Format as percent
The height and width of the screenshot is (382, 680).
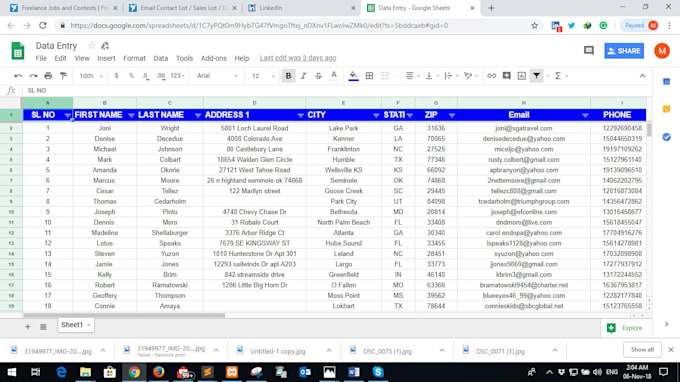coord(131,76)
